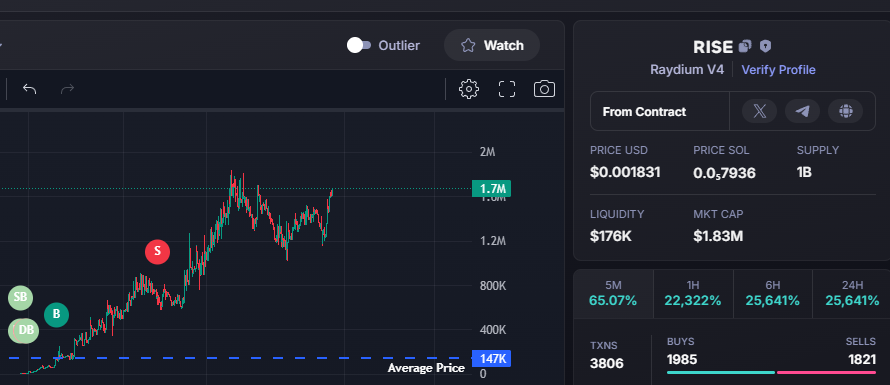Click the pink sells progress bar
The image size is (890, 385).
click(826, 373)
